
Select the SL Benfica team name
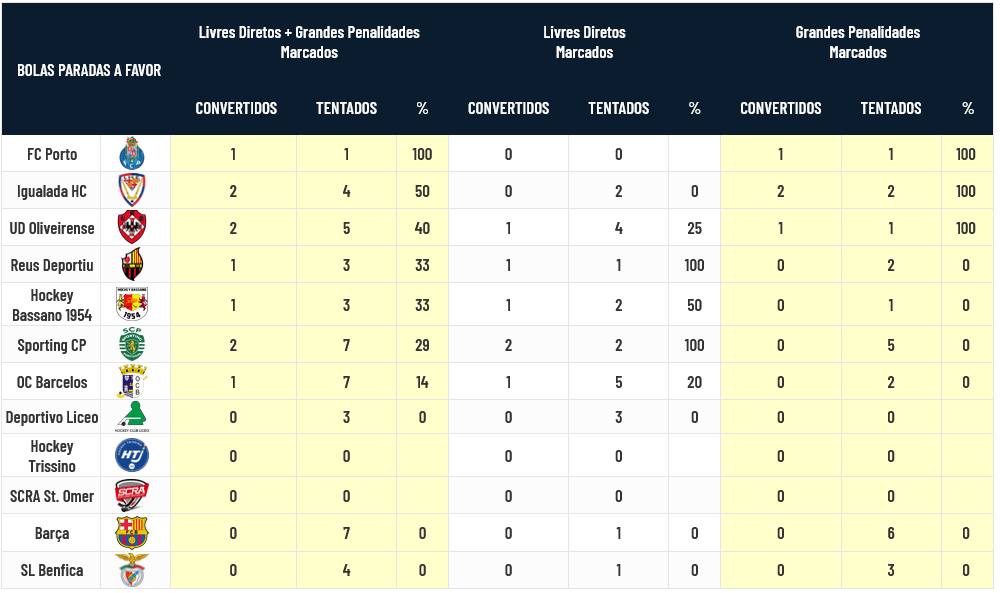pos(52,570)
